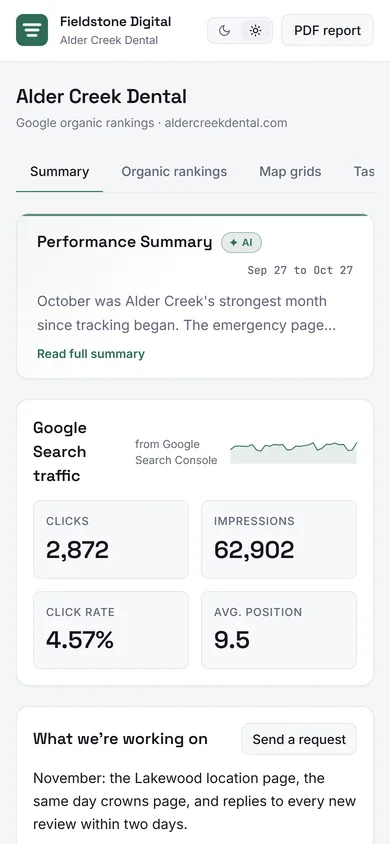Click the AI badge beside Performance Summary

point(242,243)
